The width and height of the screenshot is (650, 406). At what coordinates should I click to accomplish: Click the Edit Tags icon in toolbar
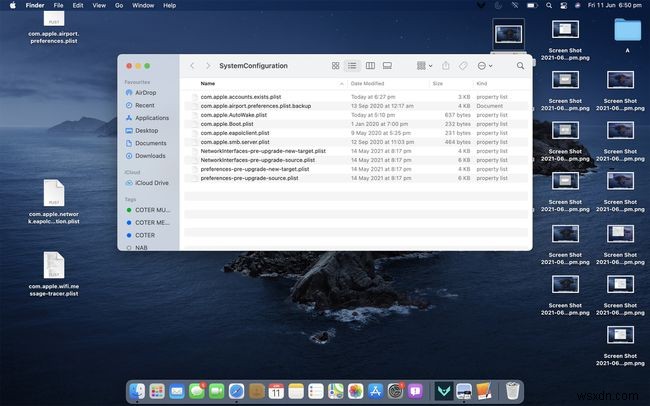[x=463, y=66]
